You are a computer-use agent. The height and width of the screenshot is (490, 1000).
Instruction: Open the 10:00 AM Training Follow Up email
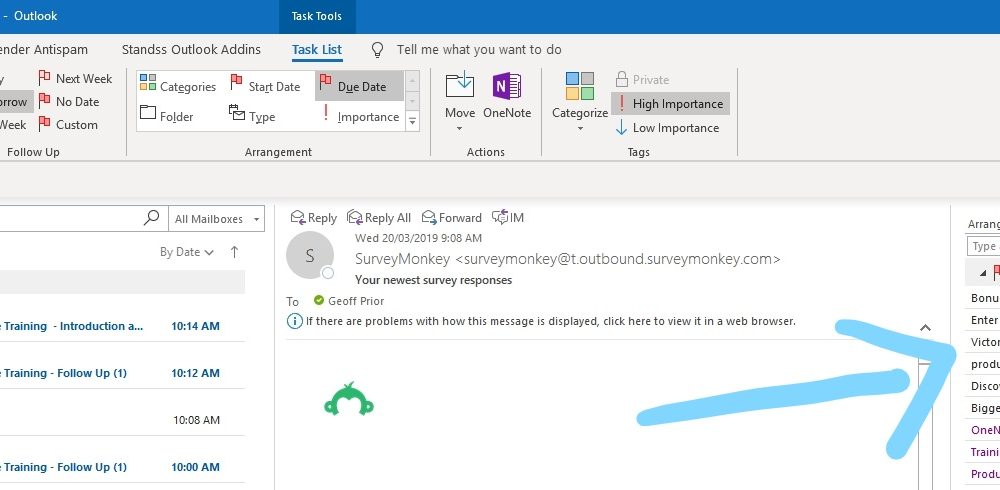pos(122,467)
